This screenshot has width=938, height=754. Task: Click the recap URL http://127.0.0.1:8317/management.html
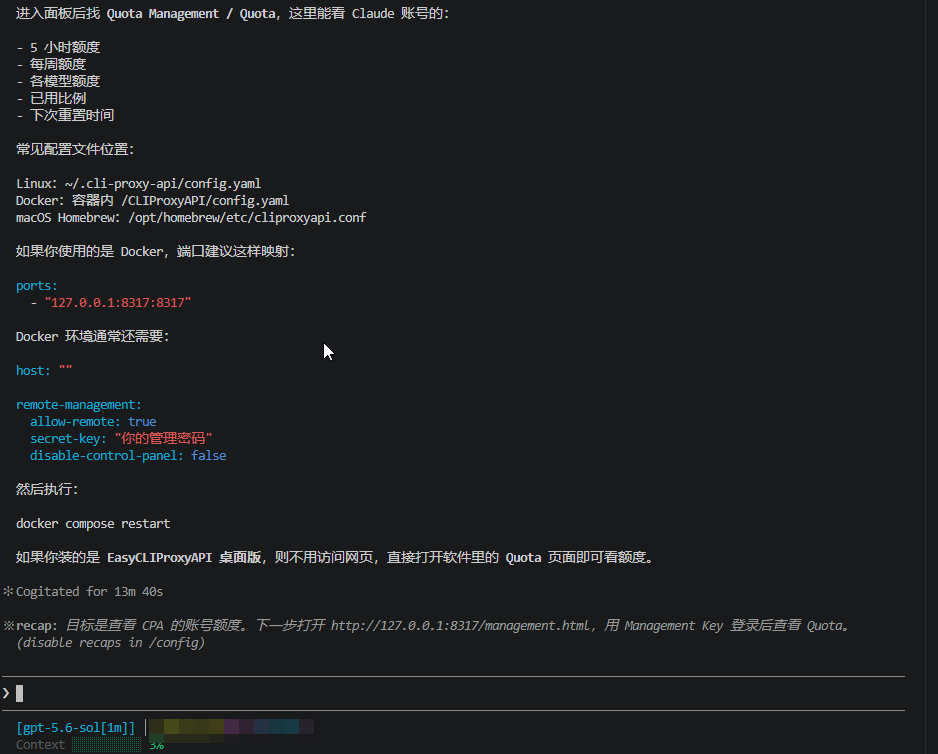461,625
